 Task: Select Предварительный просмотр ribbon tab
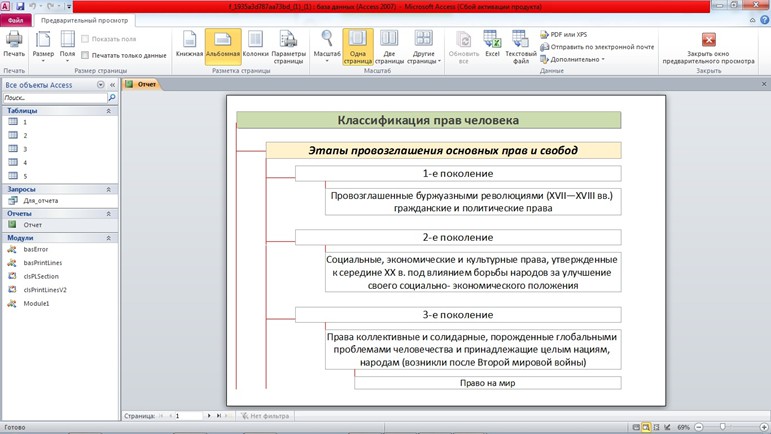[84, 20]
